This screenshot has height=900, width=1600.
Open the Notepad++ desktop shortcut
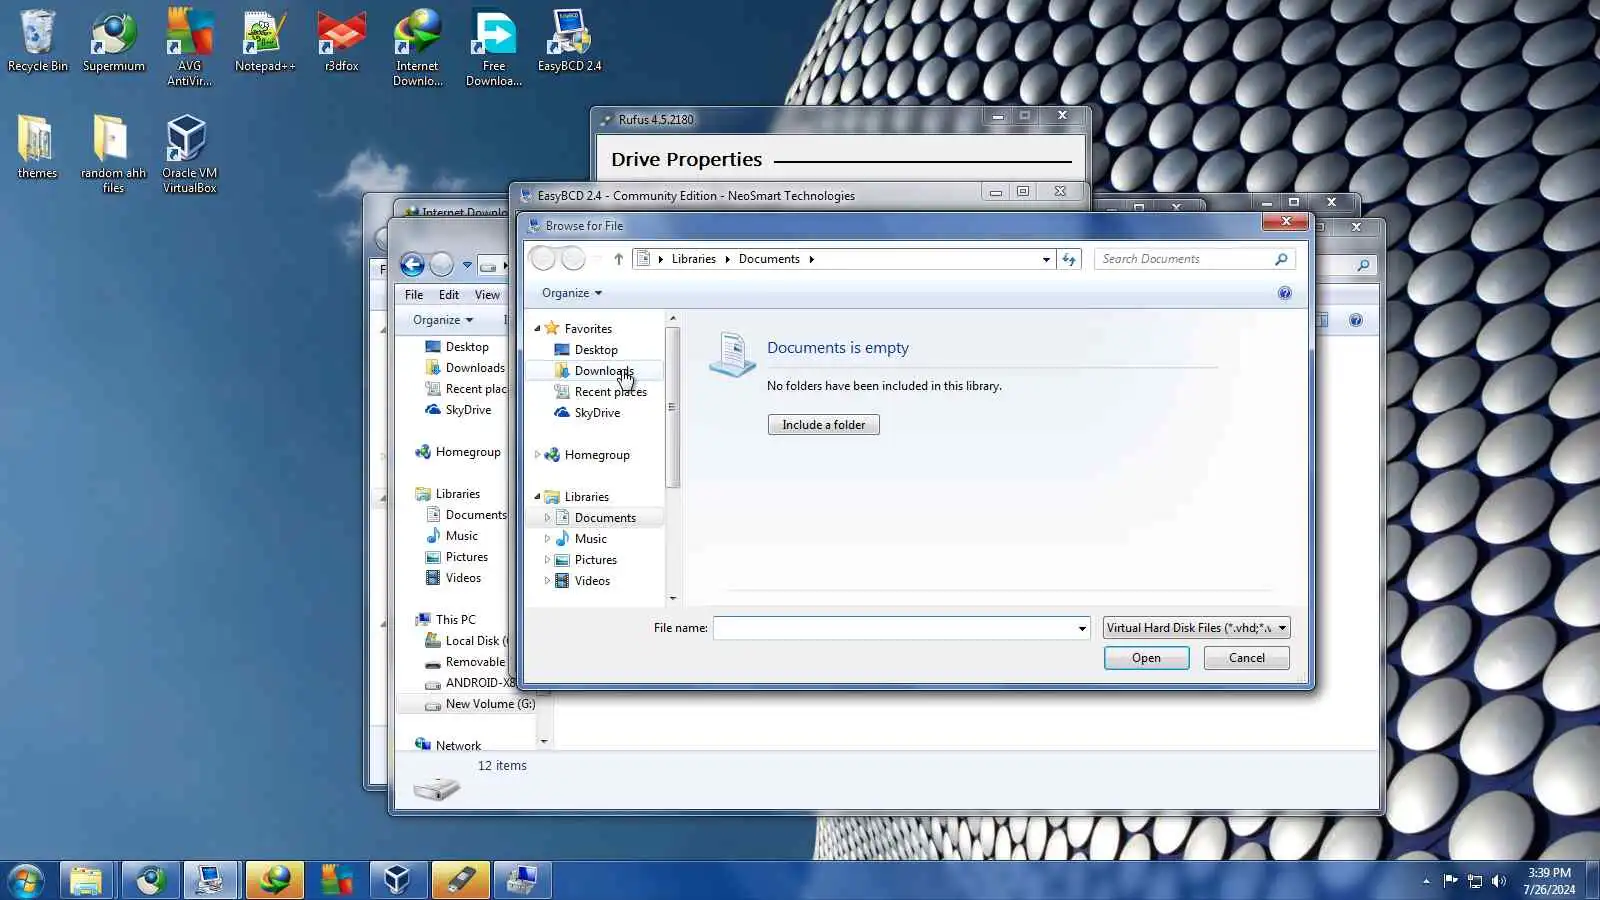(x=265, y=41)
